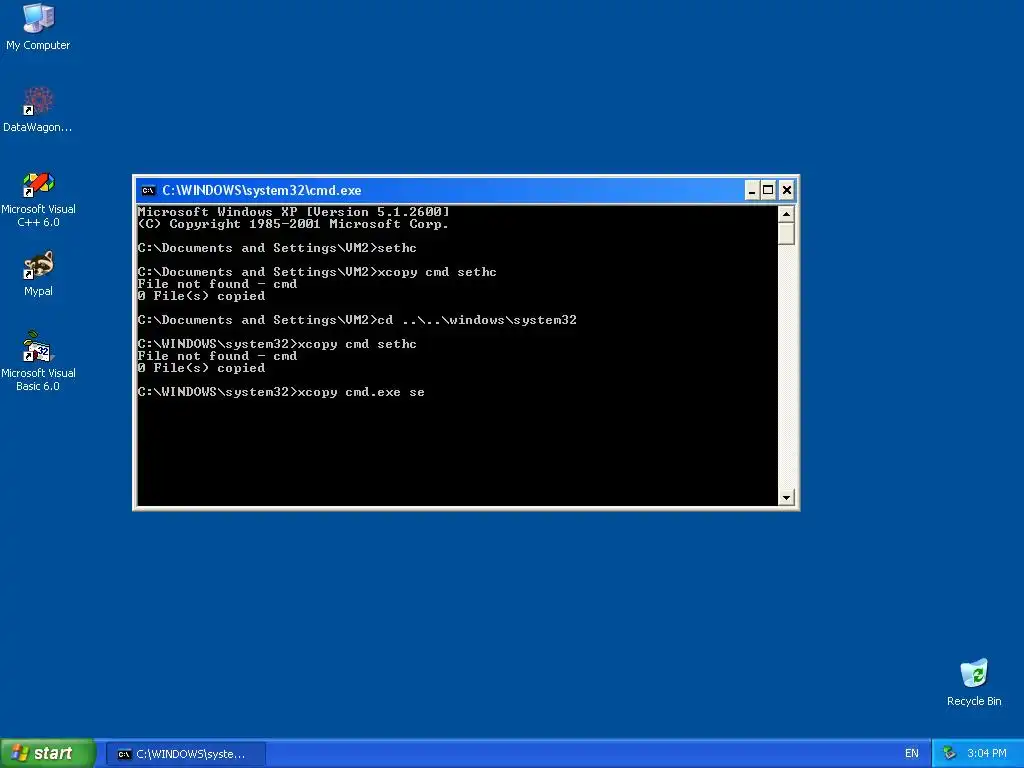Open the cmd.exe title bar system icon
Viewport: 1024px width, 768px height.
[x=149, y=191]
